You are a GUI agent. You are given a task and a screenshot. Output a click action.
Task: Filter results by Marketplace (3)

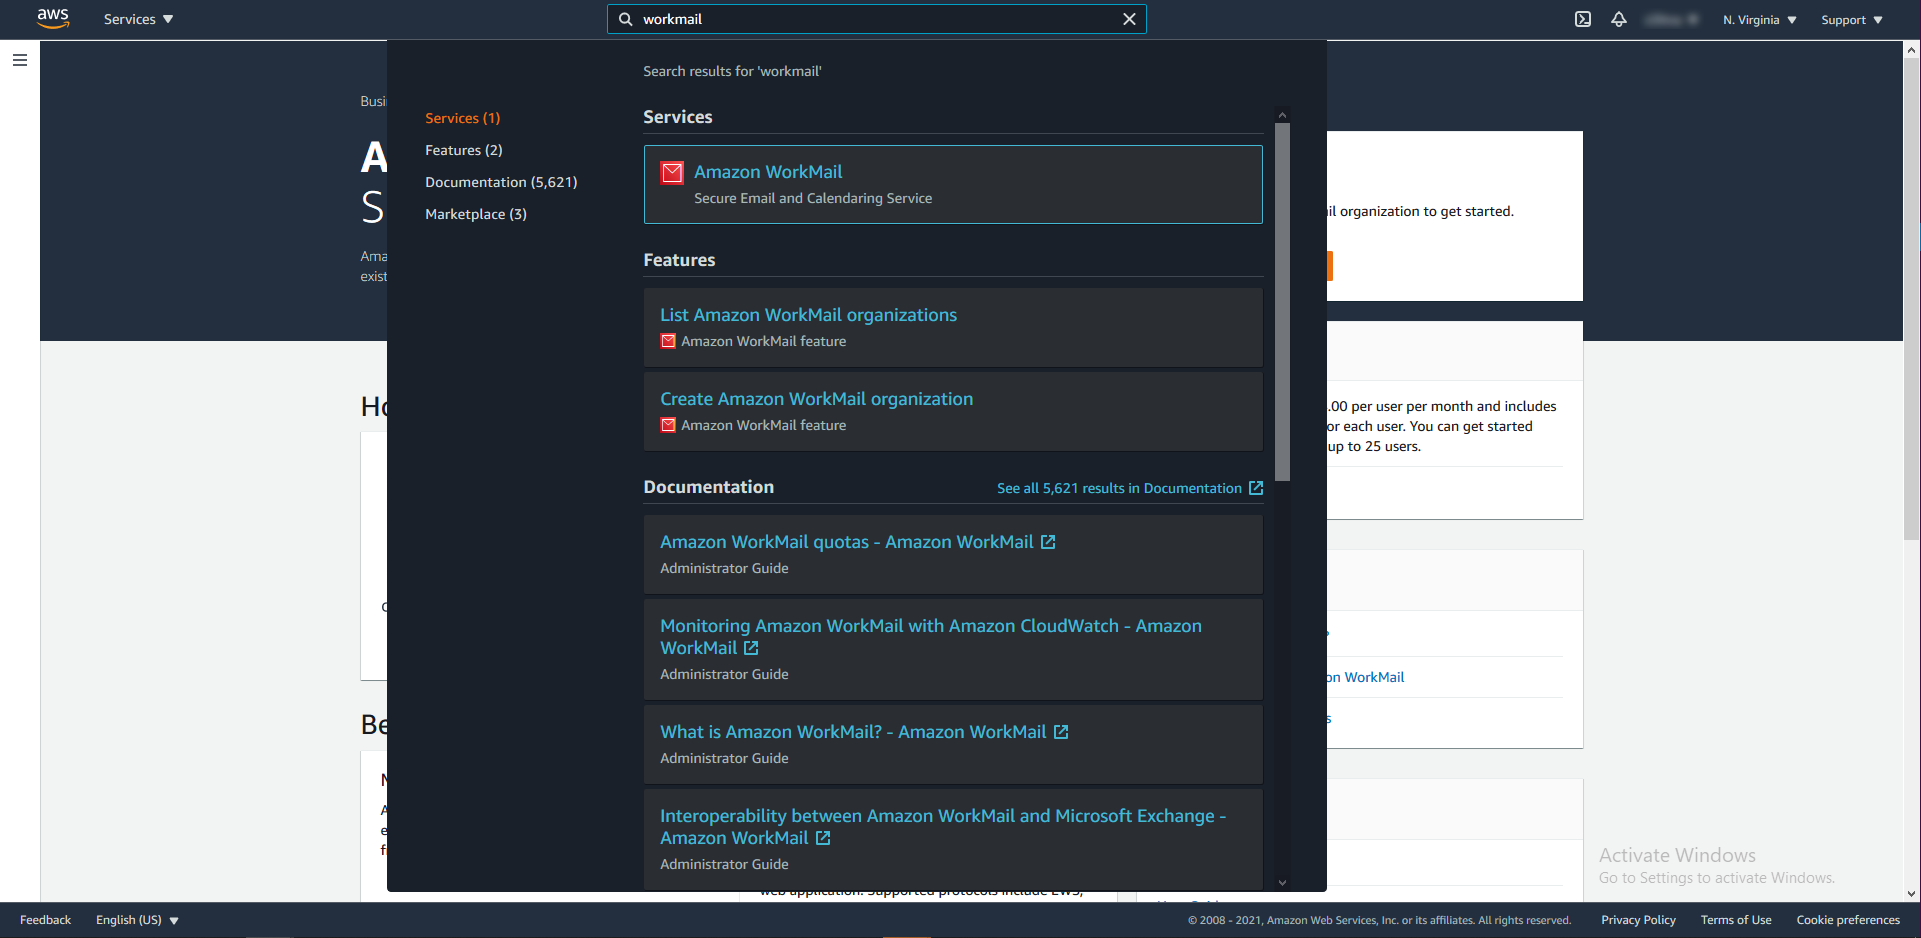[x=476, y=214]
